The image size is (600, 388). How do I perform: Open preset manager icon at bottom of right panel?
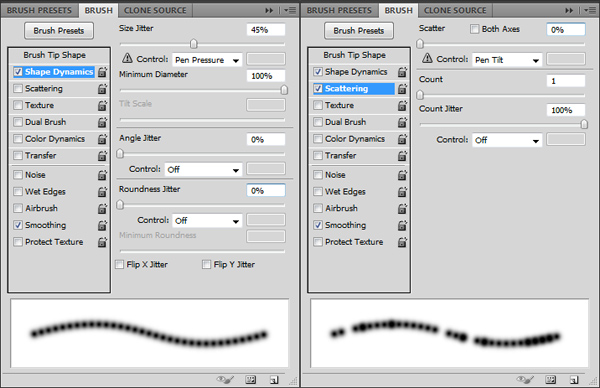pyautogui.click(x=551, y=380)
